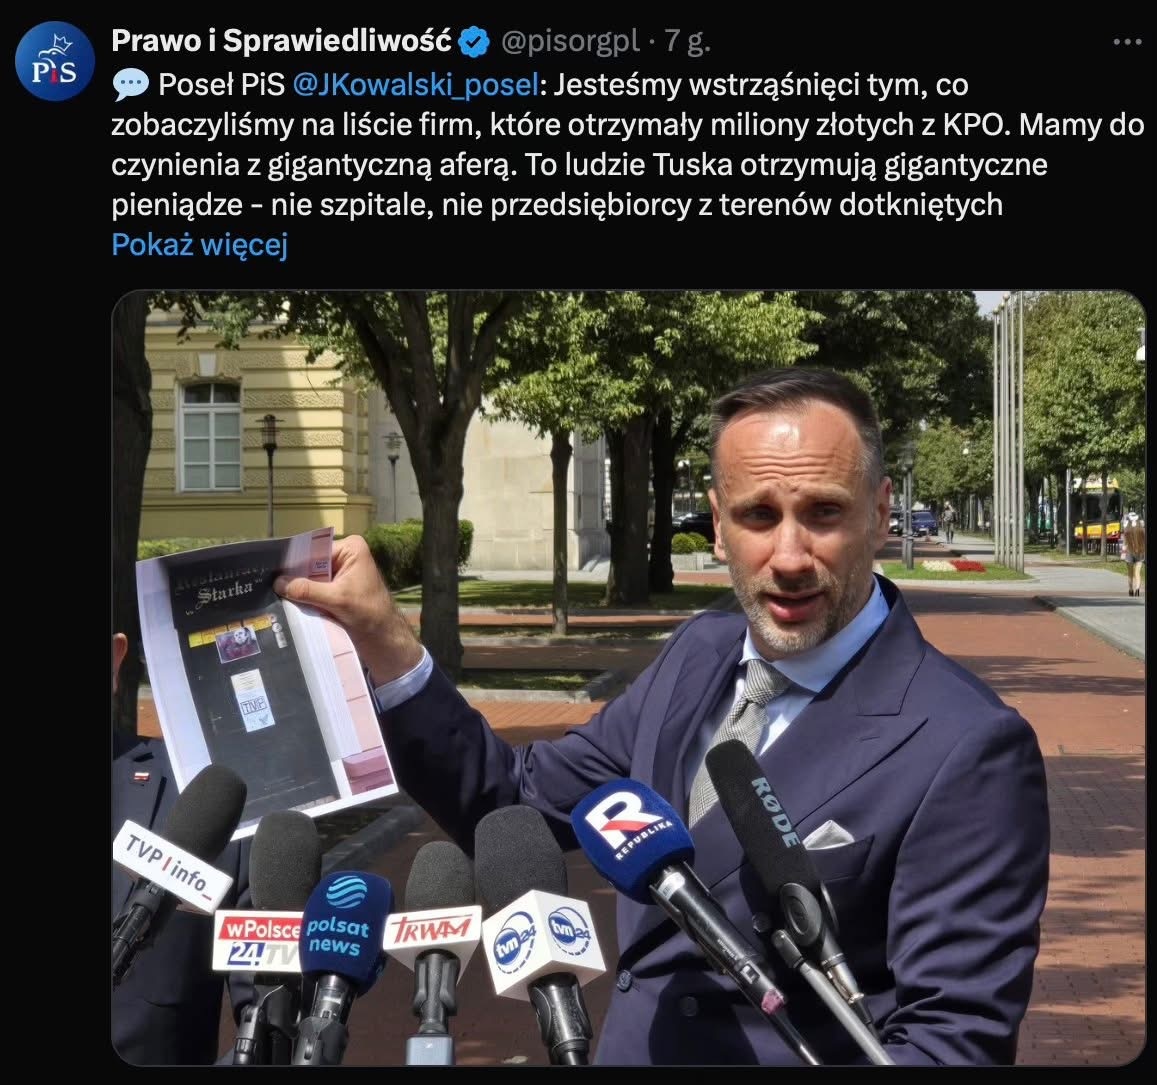Click the speech bubble emoji in tweet

pyautogui.click(x=131, y=86)
